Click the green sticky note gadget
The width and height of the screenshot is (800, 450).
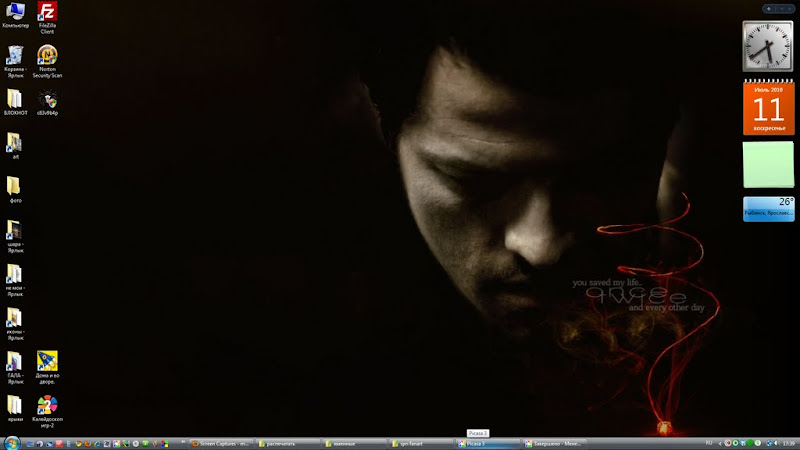pos(768,165)
